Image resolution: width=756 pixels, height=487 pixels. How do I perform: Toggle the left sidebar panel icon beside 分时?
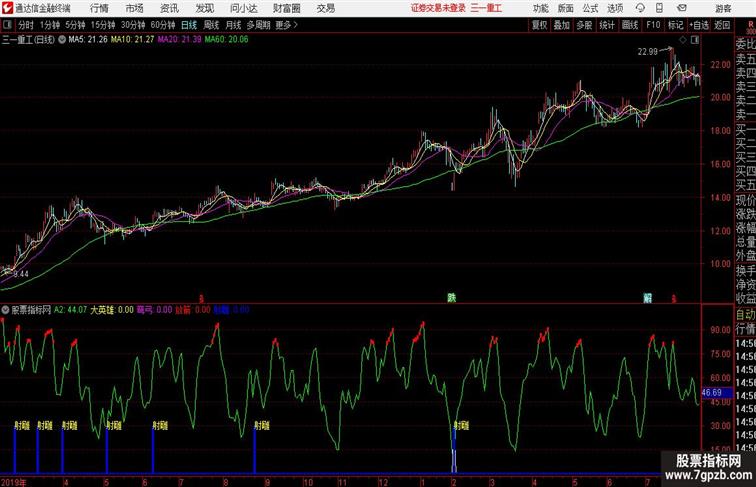click(x=7, y=25)
